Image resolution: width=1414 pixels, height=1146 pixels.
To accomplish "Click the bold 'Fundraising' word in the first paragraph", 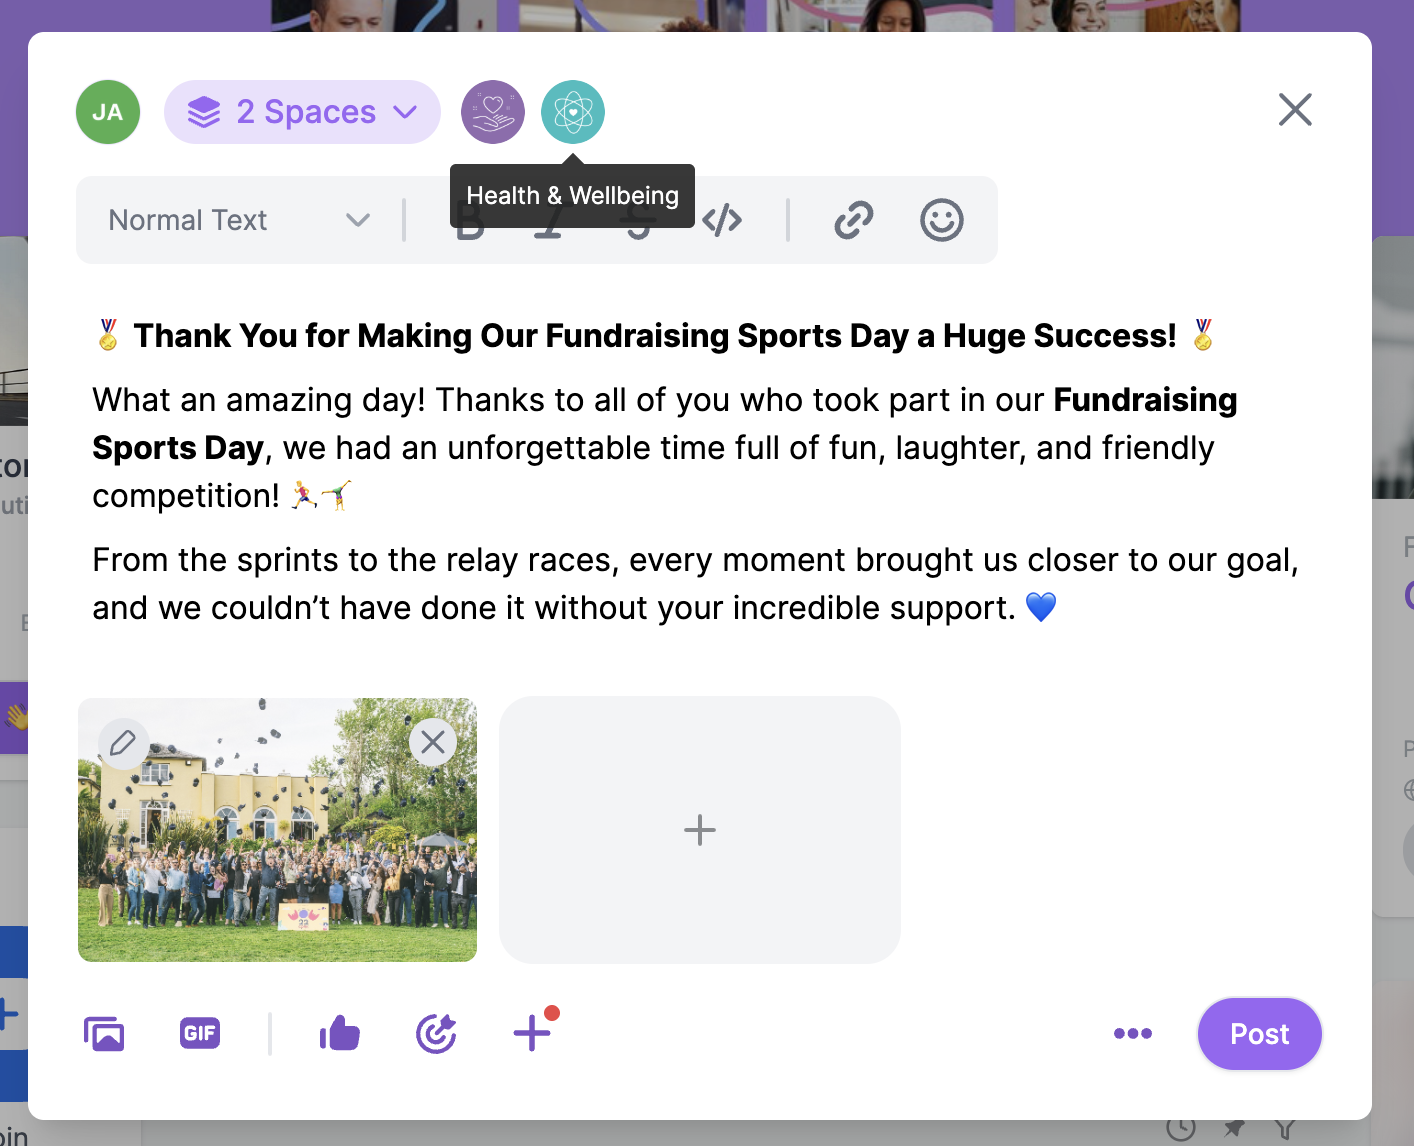I will [x=1146, y=400].
